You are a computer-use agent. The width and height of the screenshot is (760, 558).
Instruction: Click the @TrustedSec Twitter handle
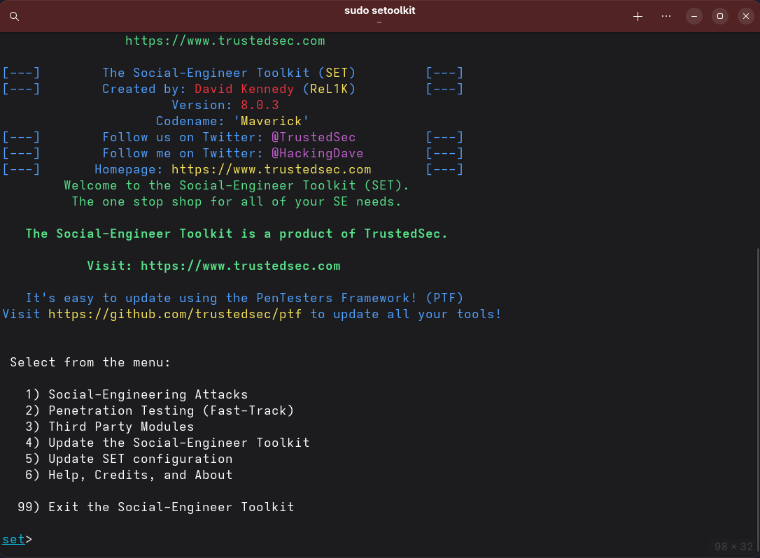(x=314, y=137)
